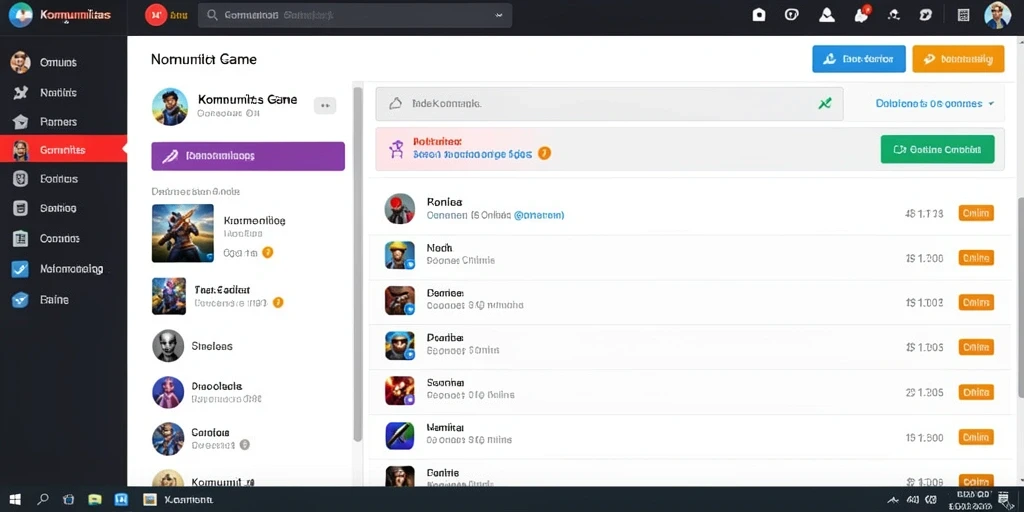Click the calculator grid icon in top bar

[963, 15]
